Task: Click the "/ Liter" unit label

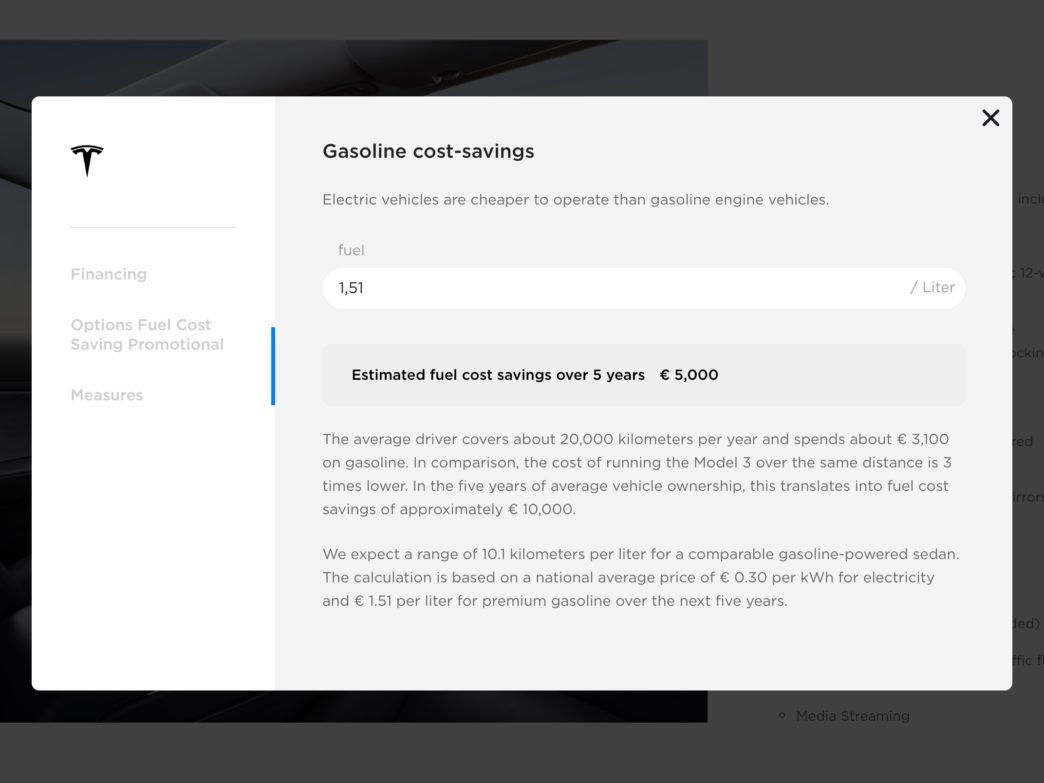Action: pyautogui.click(x=932, y=288)
